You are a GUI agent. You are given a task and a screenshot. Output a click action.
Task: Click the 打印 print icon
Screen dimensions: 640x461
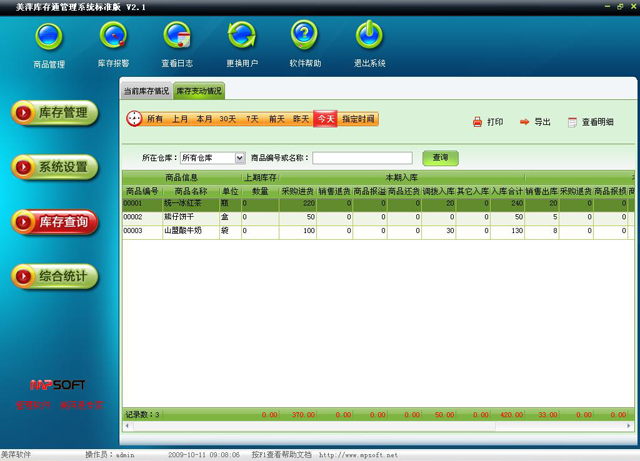pyautogui.click(x=478, y=122)
